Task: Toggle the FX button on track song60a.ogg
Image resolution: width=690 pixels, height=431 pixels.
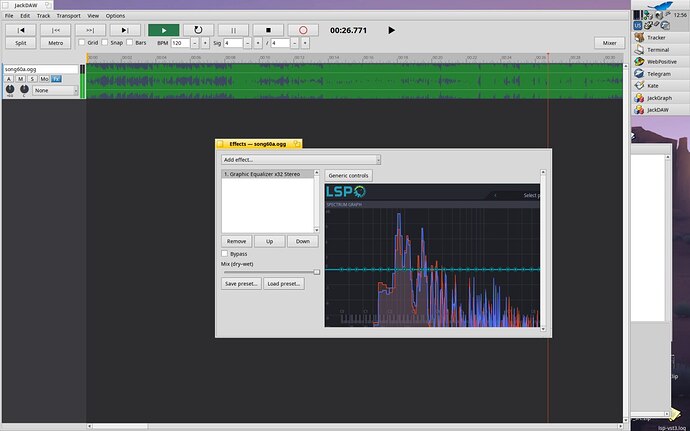Action: point(56,79)
